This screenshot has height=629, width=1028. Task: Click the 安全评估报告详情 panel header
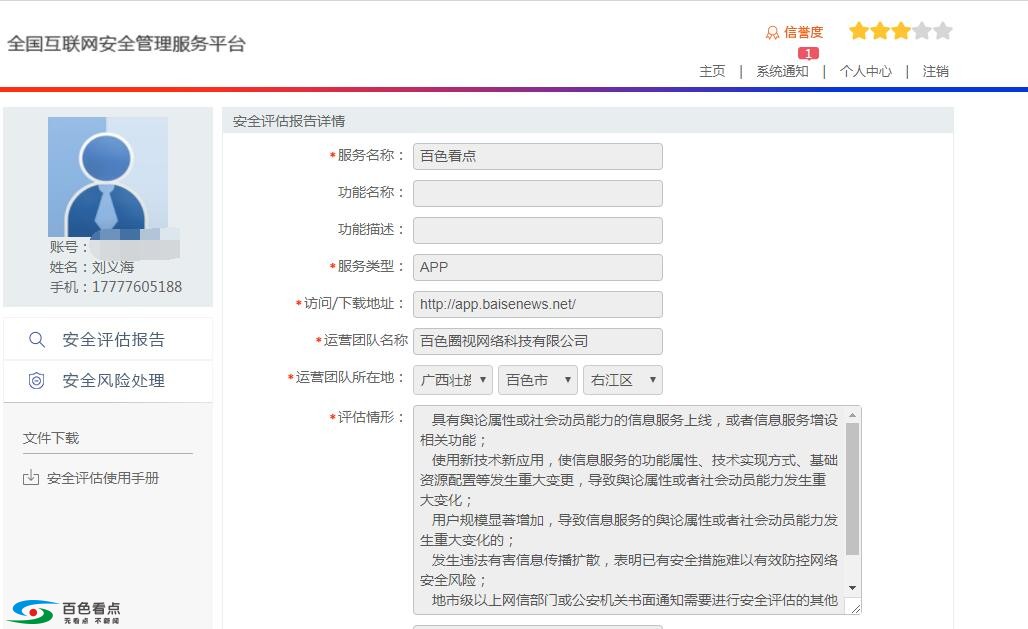pos(587,121)
